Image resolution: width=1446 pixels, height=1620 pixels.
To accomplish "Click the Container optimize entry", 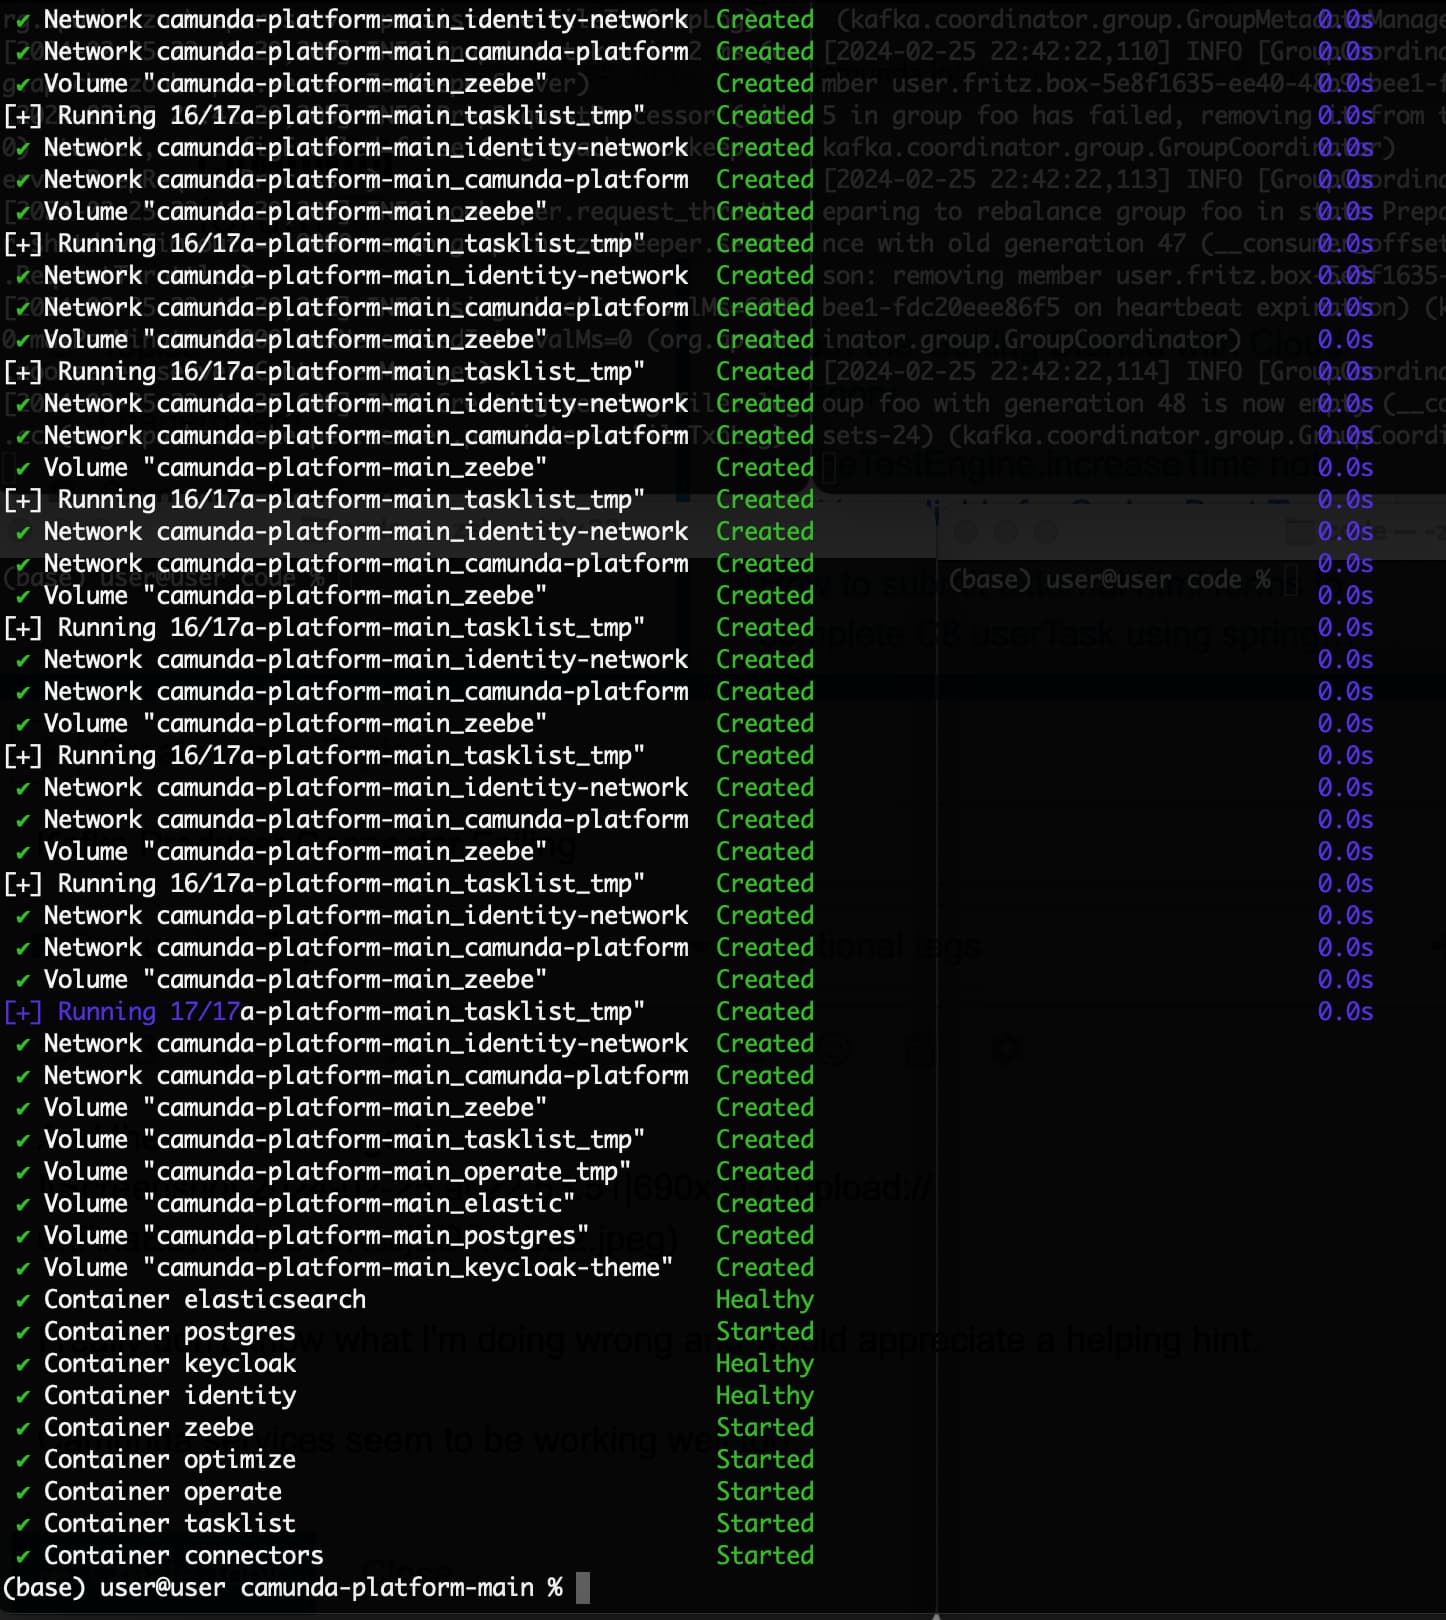I will pyautogui.click(x=170, y=1460).
